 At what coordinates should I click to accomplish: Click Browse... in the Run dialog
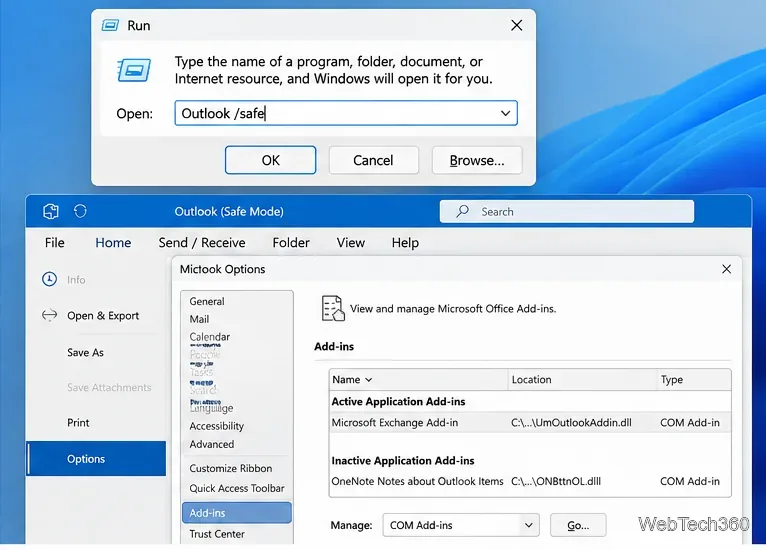coord(477,160)
